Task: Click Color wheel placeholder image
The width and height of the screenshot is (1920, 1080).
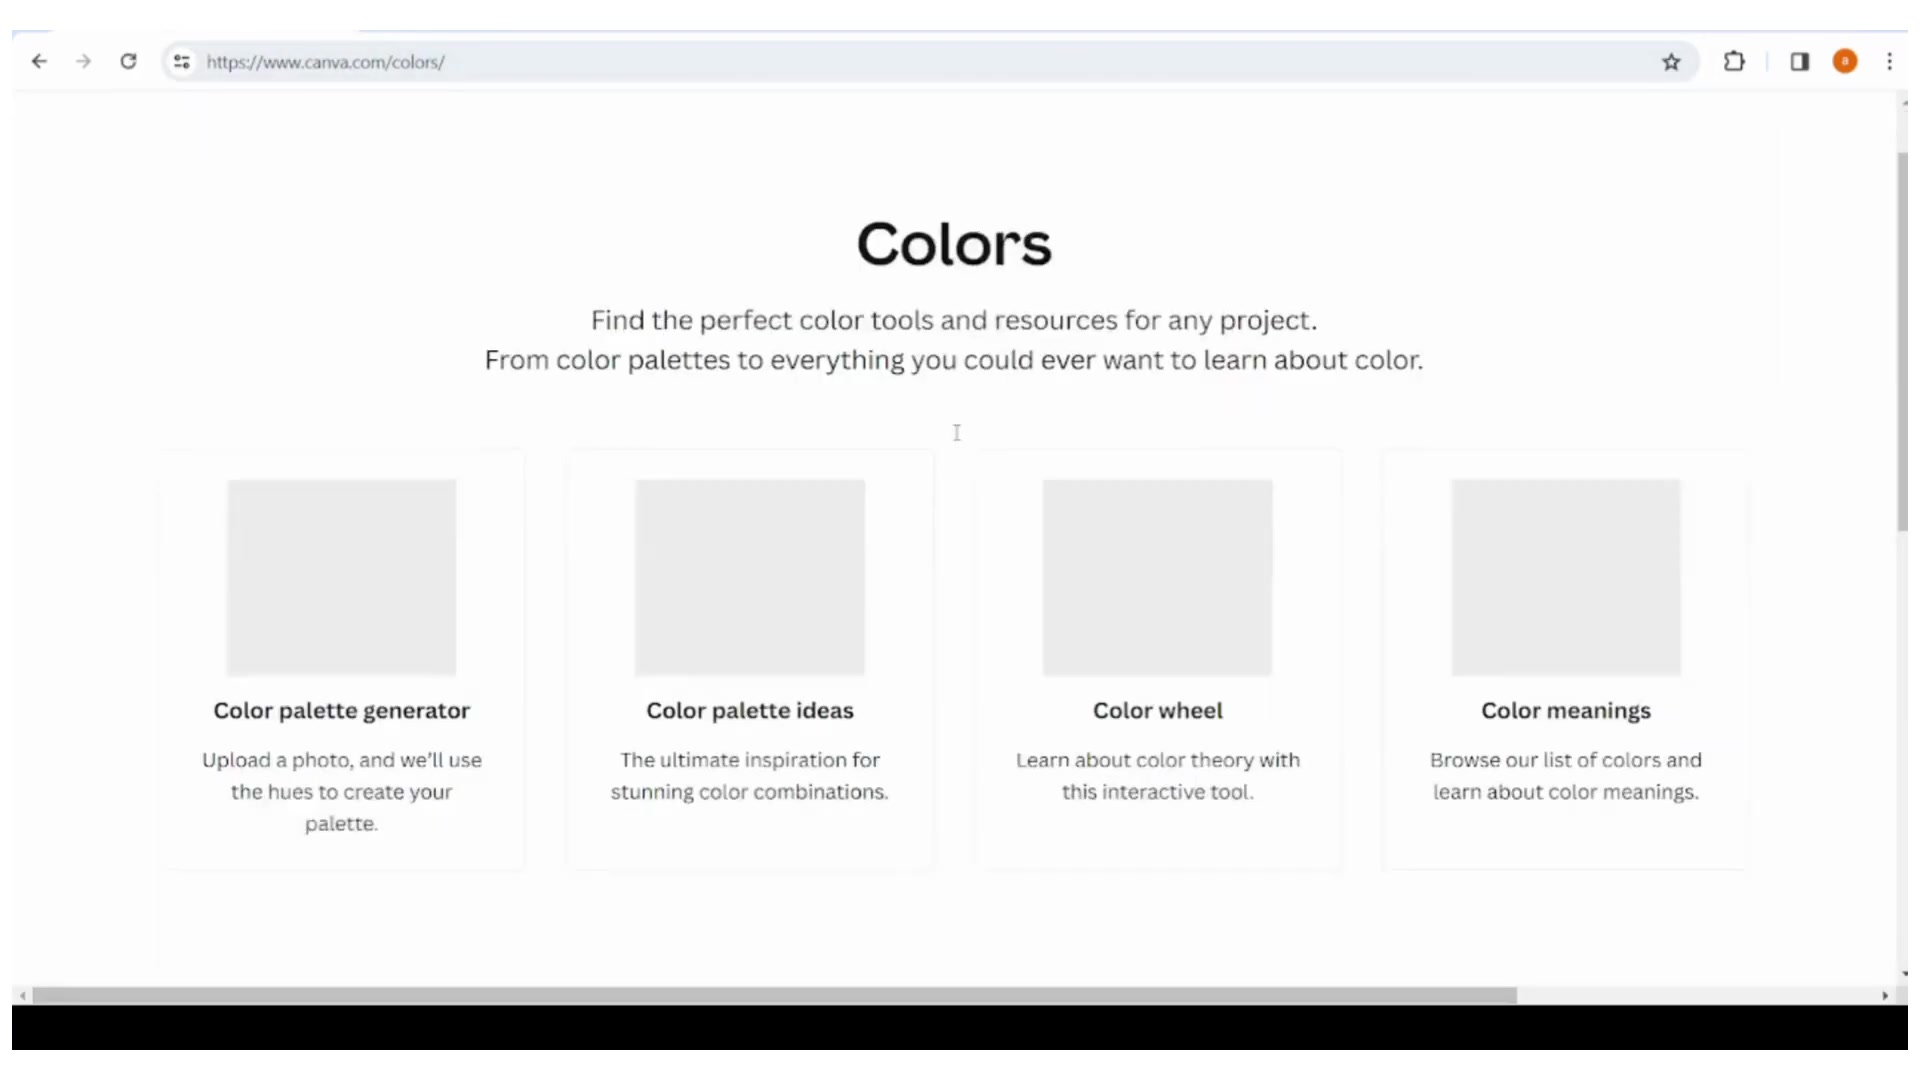Action: (x=1157, y=577)
